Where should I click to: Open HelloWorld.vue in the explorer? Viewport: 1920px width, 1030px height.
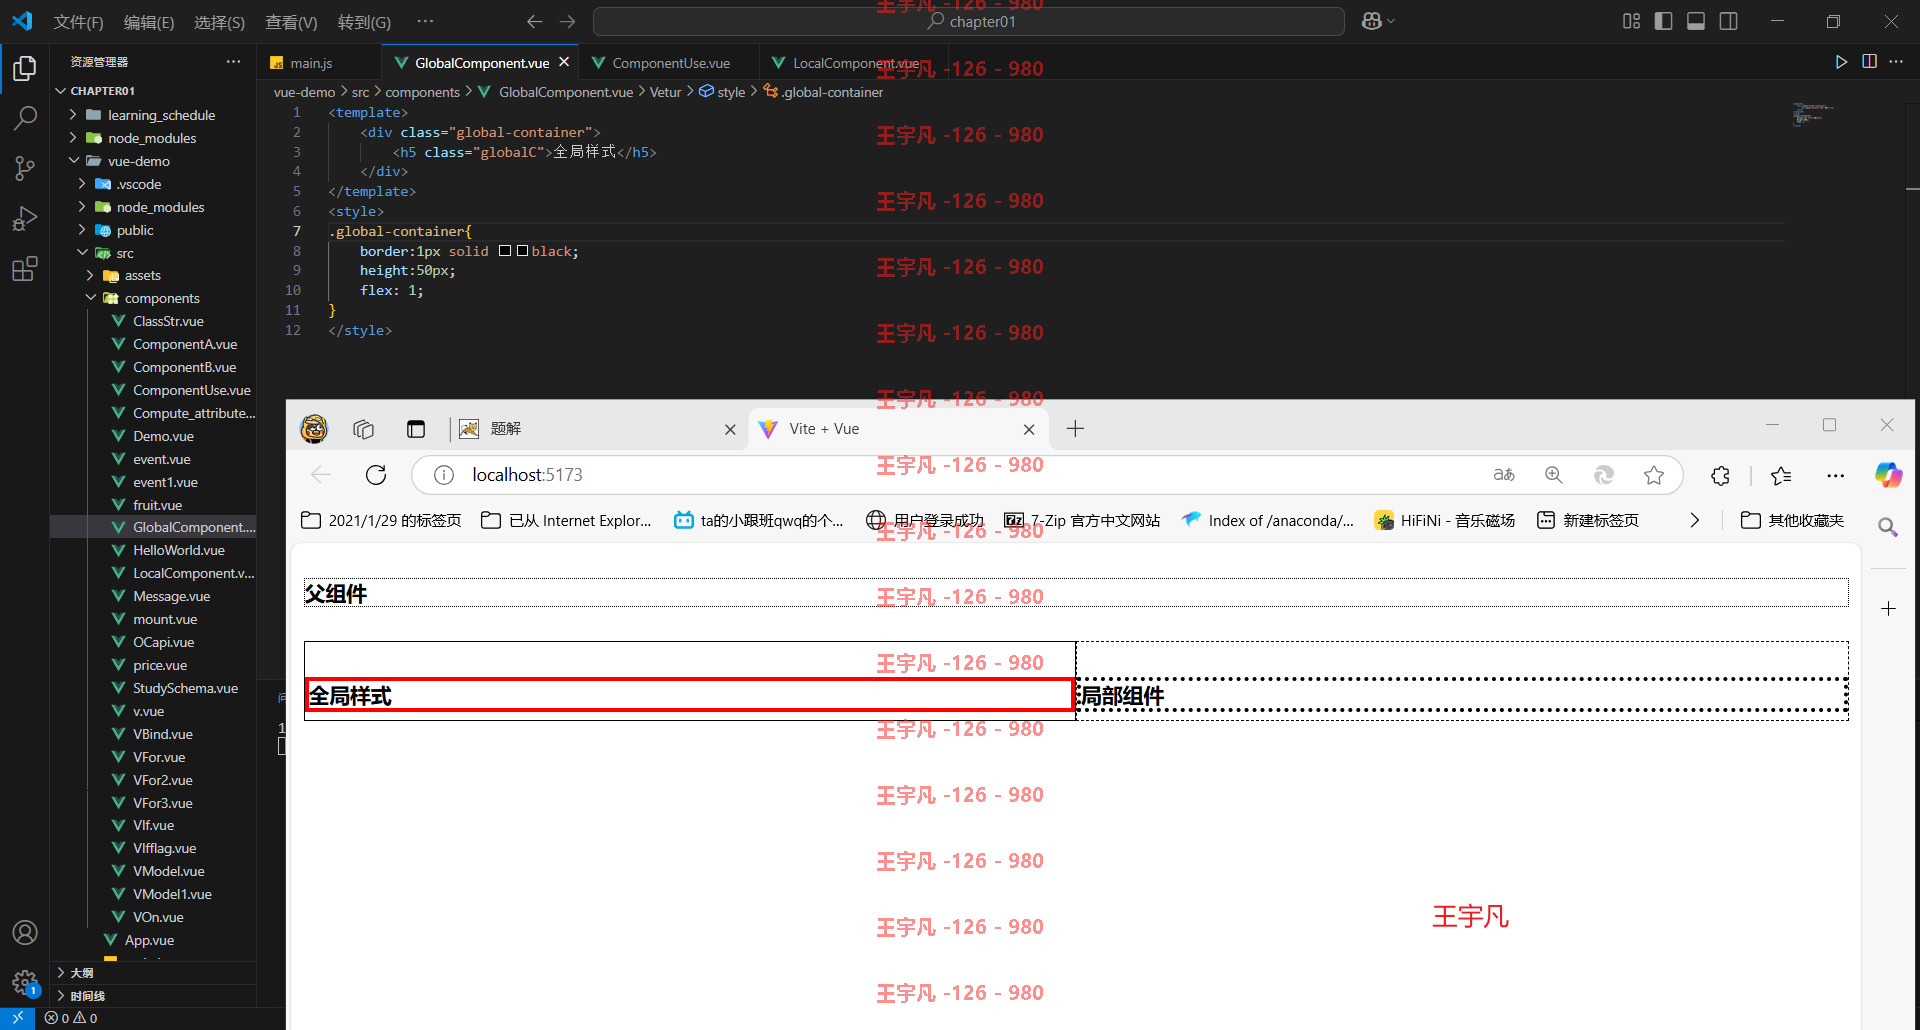tap(179, 550)
